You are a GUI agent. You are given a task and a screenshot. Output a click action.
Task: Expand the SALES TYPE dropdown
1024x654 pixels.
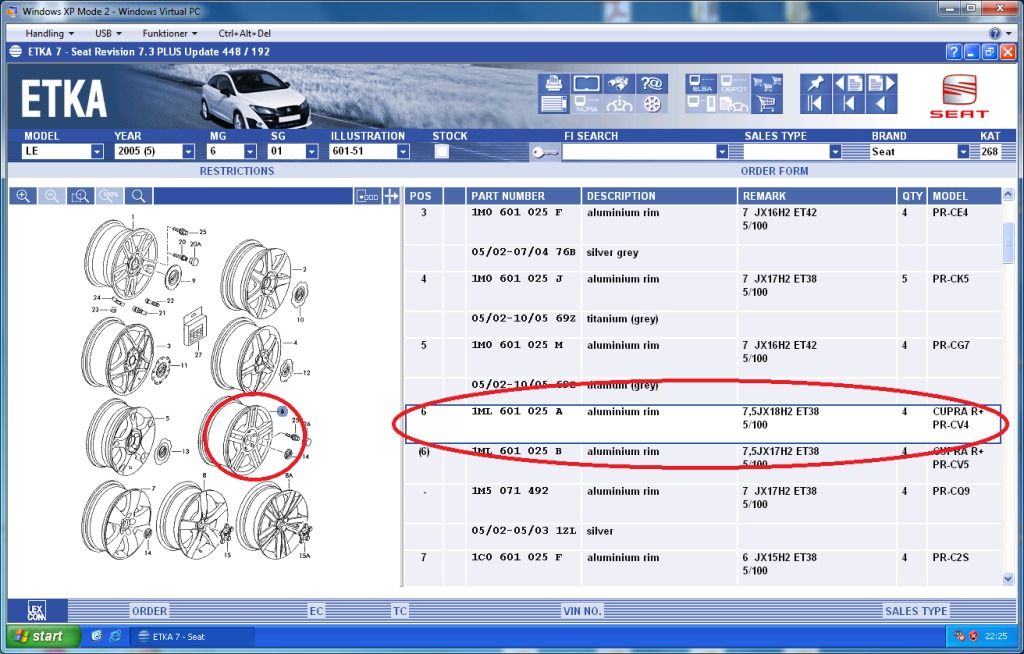(x=835, y=152)
